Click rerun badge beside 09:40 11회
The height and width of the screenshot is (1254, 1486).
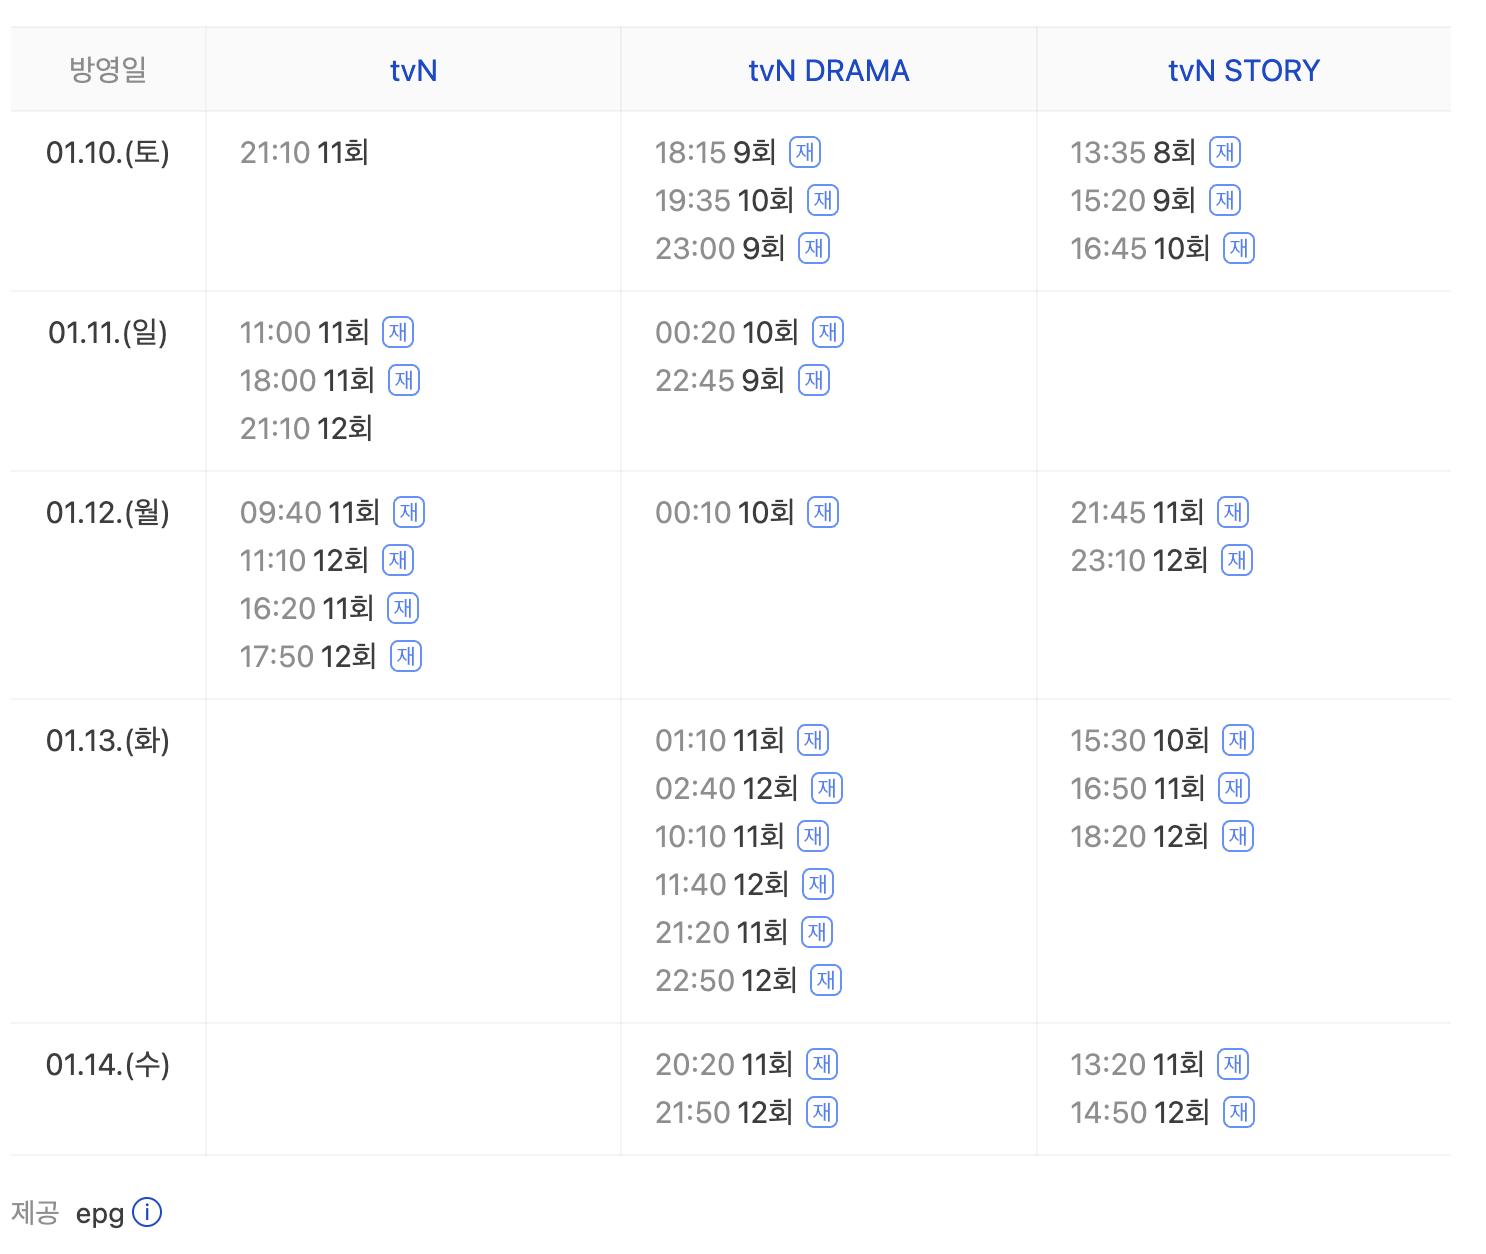pyautogui.click(x=409, y=512)
